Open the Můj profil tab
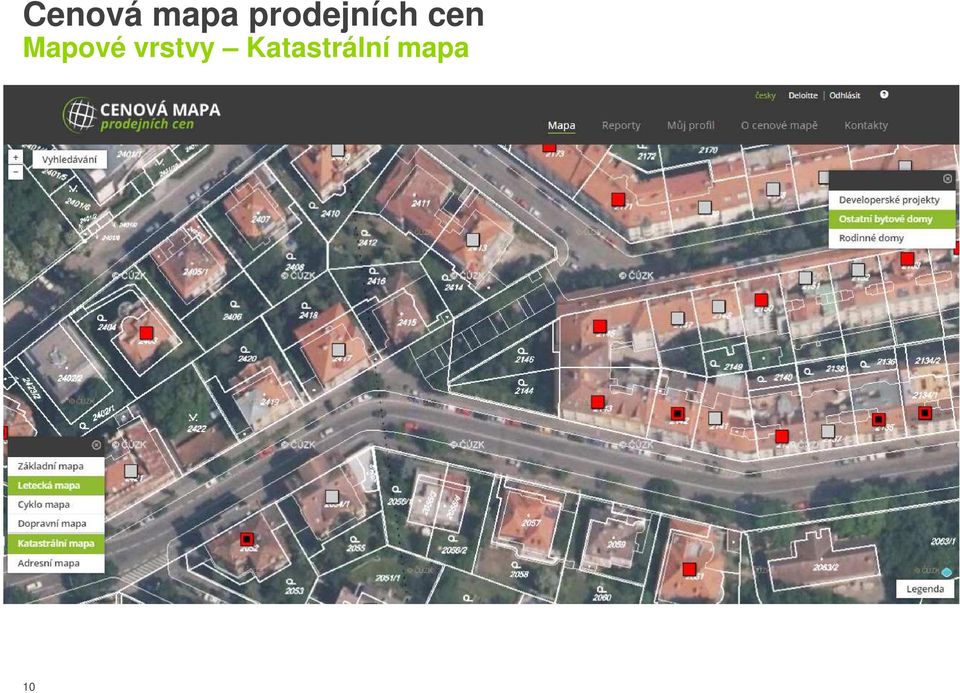960x693 pixels. coord(691,125)
